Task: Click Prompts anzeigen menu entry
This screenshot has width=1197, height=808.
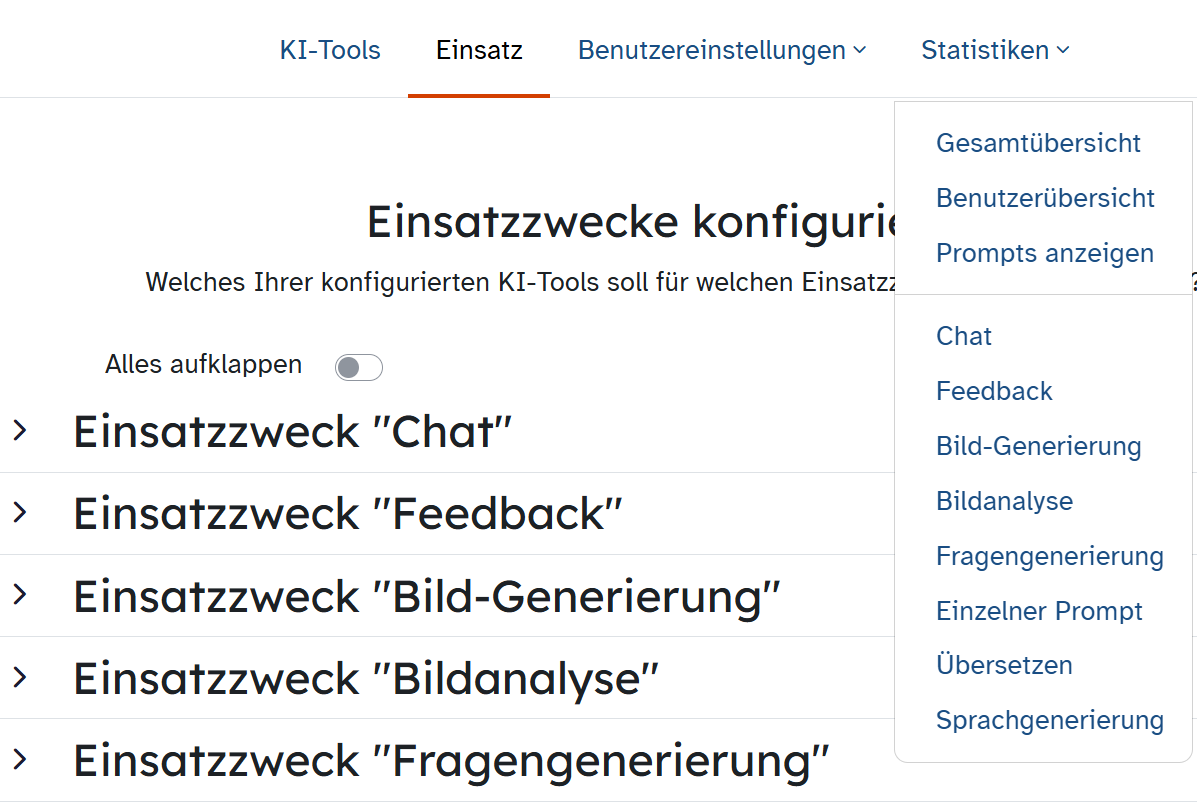Action: (1044, 253)
